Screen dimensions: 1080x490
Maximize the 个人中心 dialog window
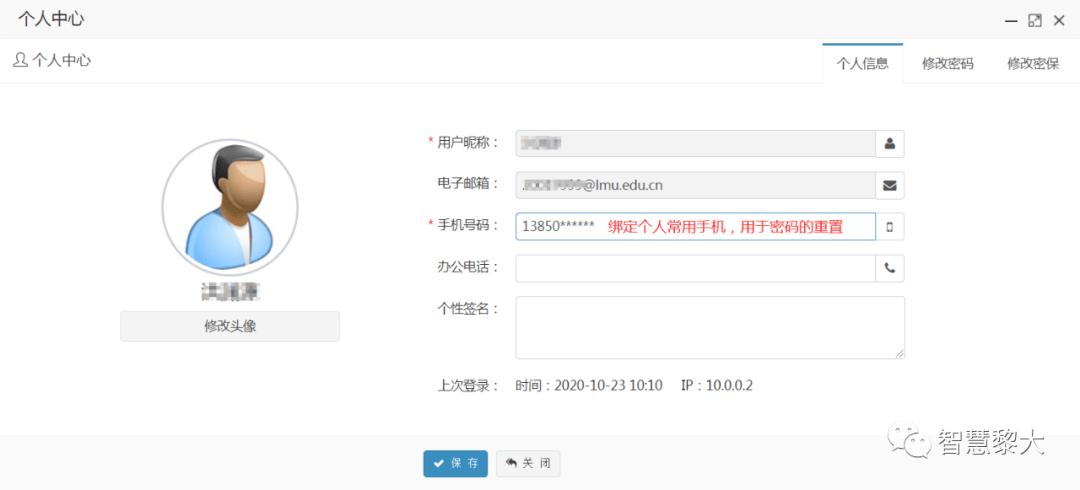(x=1035, y=20)
